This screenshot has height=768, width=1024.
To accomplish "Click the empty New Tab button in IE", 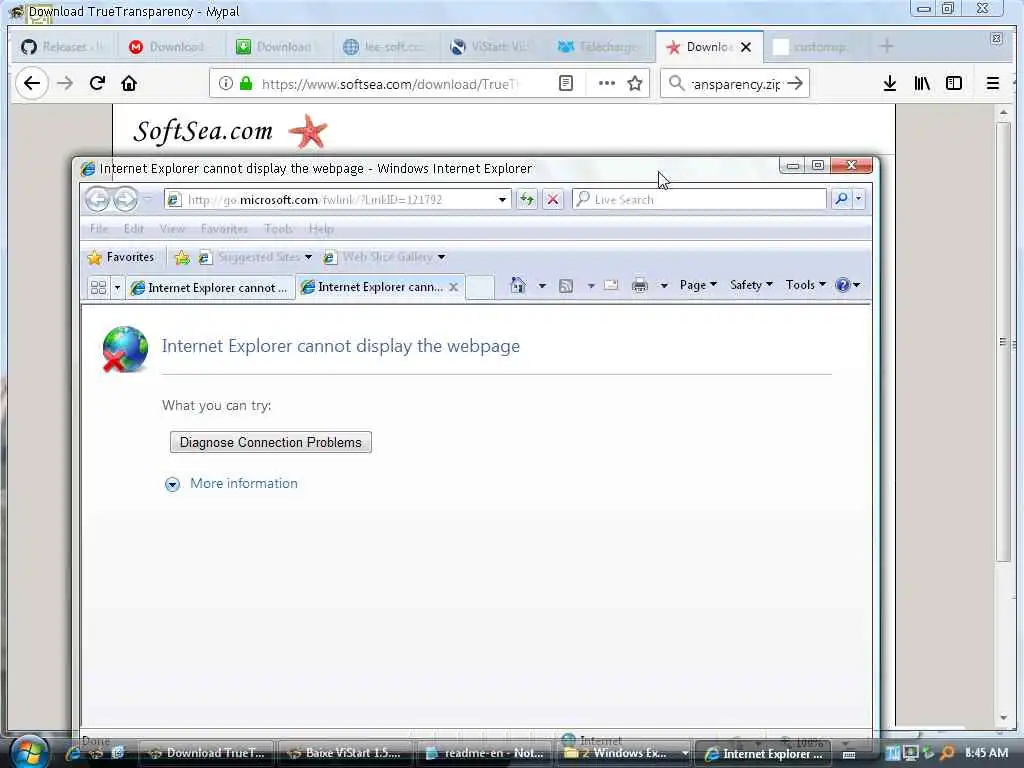I will pyautogui.click(x=480, y=287).
